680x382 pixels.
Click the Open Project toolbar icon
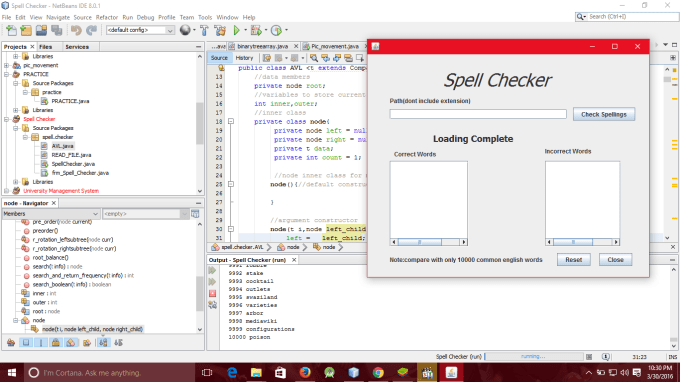coord(41,30)
